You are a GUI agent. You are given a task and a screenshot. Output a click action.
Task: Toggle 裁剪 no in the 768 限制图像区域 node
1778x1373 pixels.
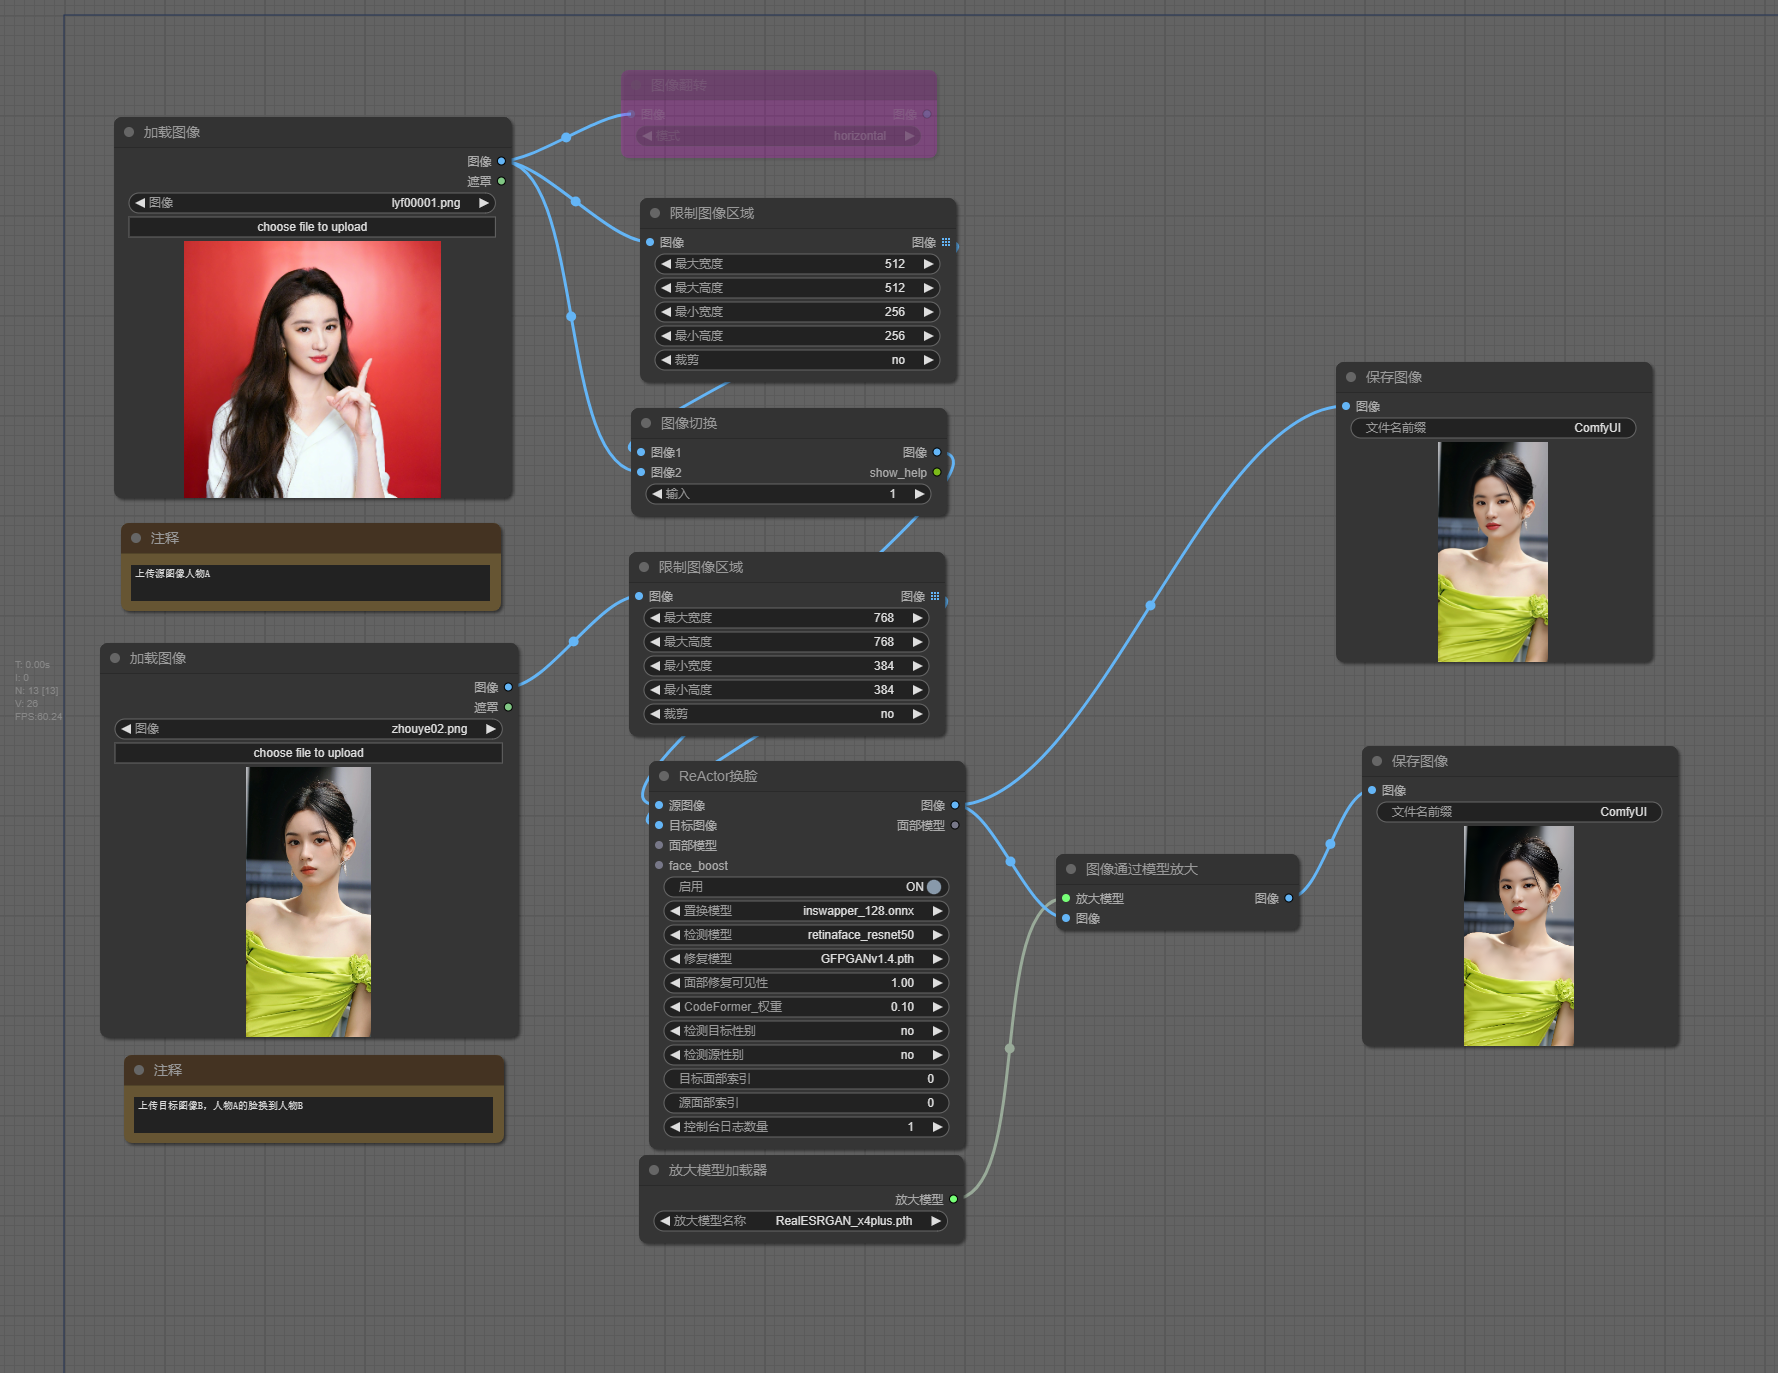786,714
